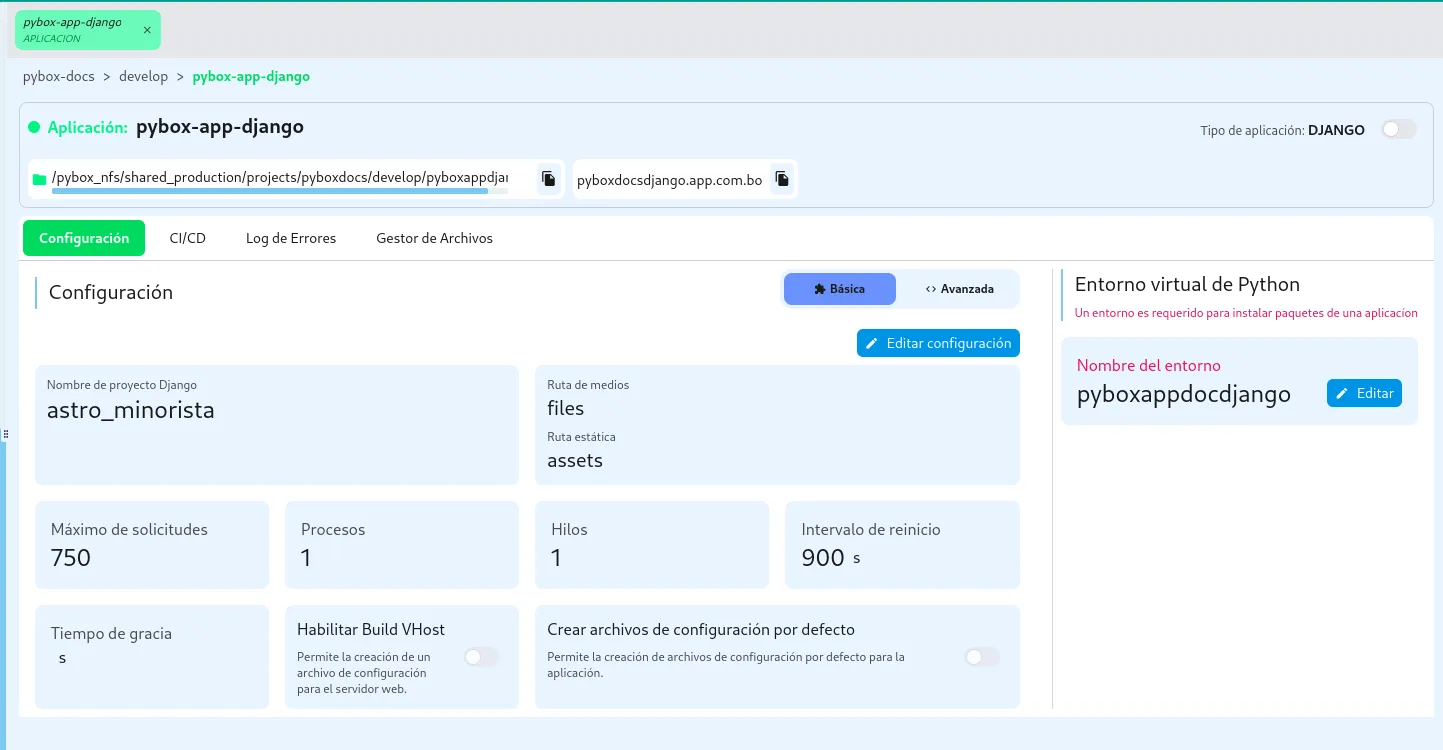
Task: Click the Entorno virtual de Python heading
Action: [x=1187, y=284]
